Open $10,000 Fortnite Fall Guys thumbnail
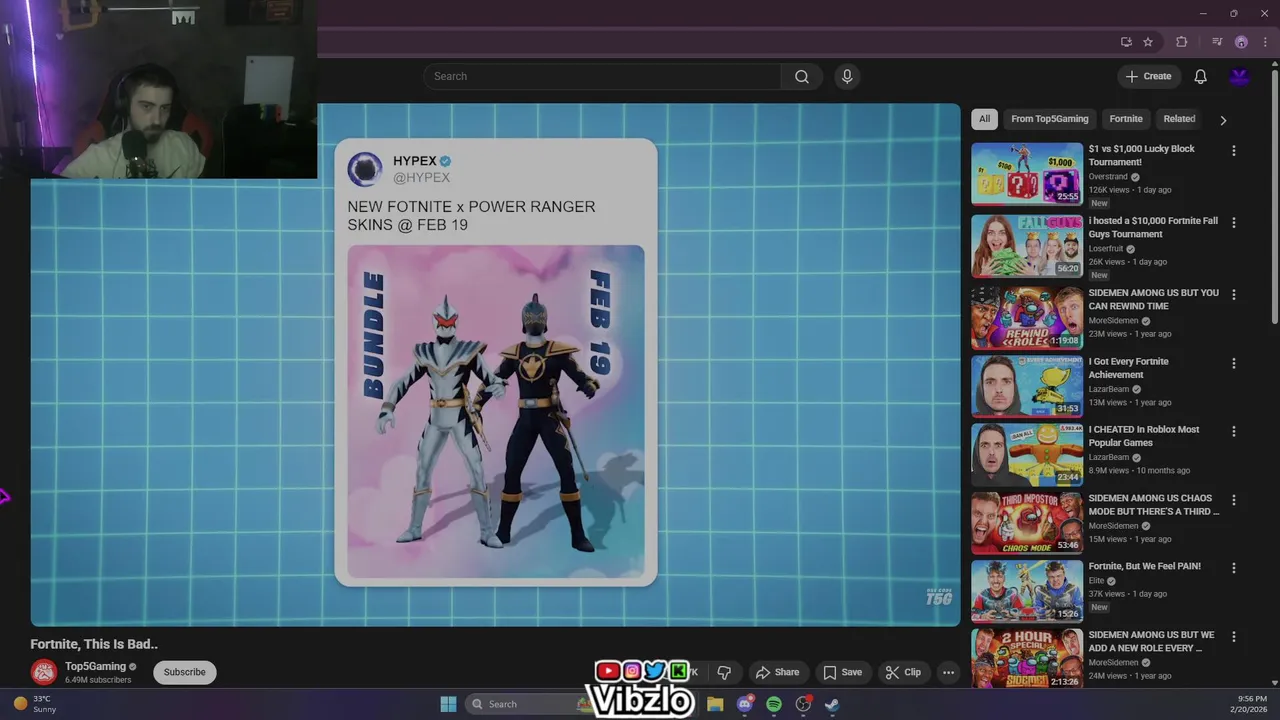 pyautogui.click(x=1027, y=246)
